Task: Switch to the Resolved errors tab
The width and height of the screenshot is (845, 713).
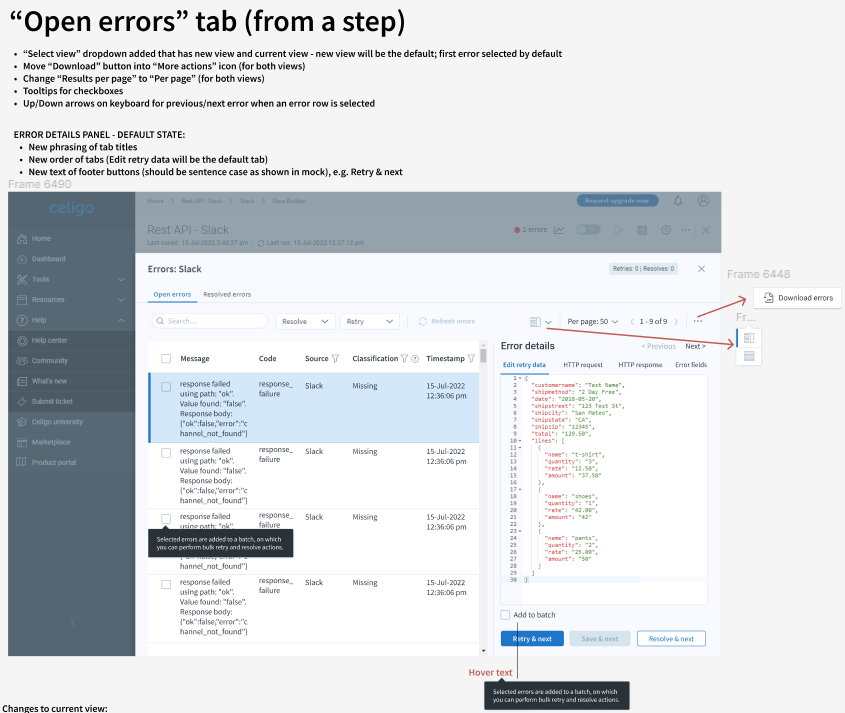Action: click(x=227, y=295)
